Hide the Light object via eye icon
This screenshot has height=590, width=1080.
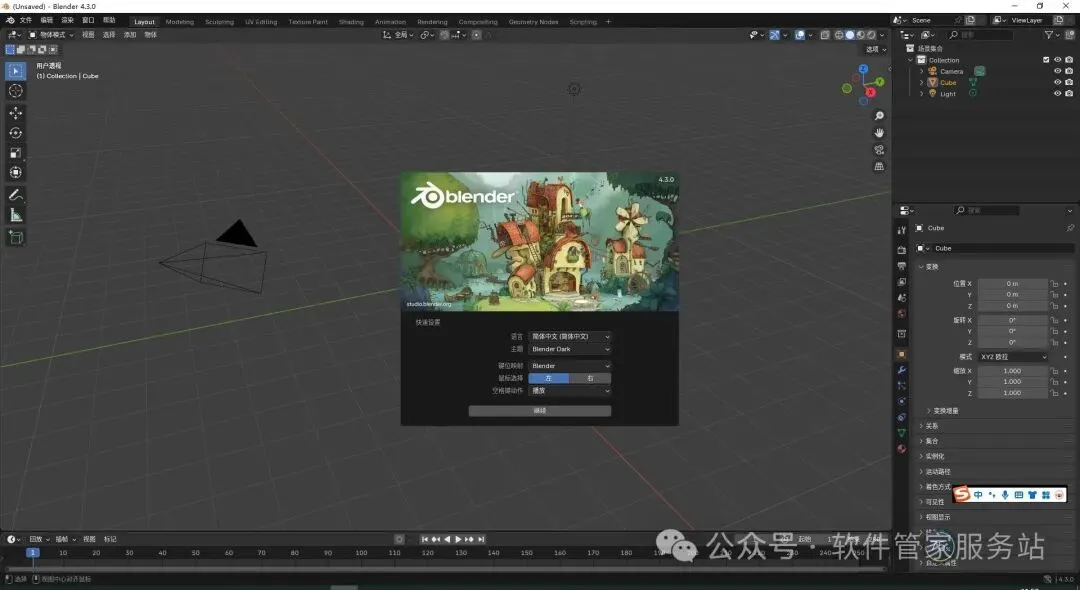pos(1057,94)
